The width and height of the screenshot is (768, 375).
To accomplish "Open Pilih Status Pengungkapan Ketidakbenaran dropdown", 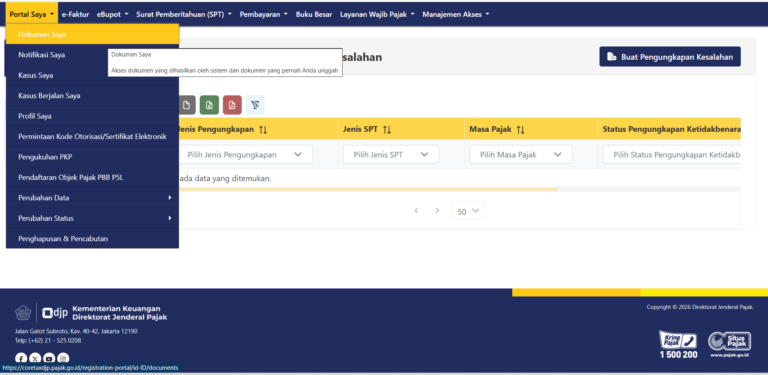I will pyautogui.click(x=672, y=155).
